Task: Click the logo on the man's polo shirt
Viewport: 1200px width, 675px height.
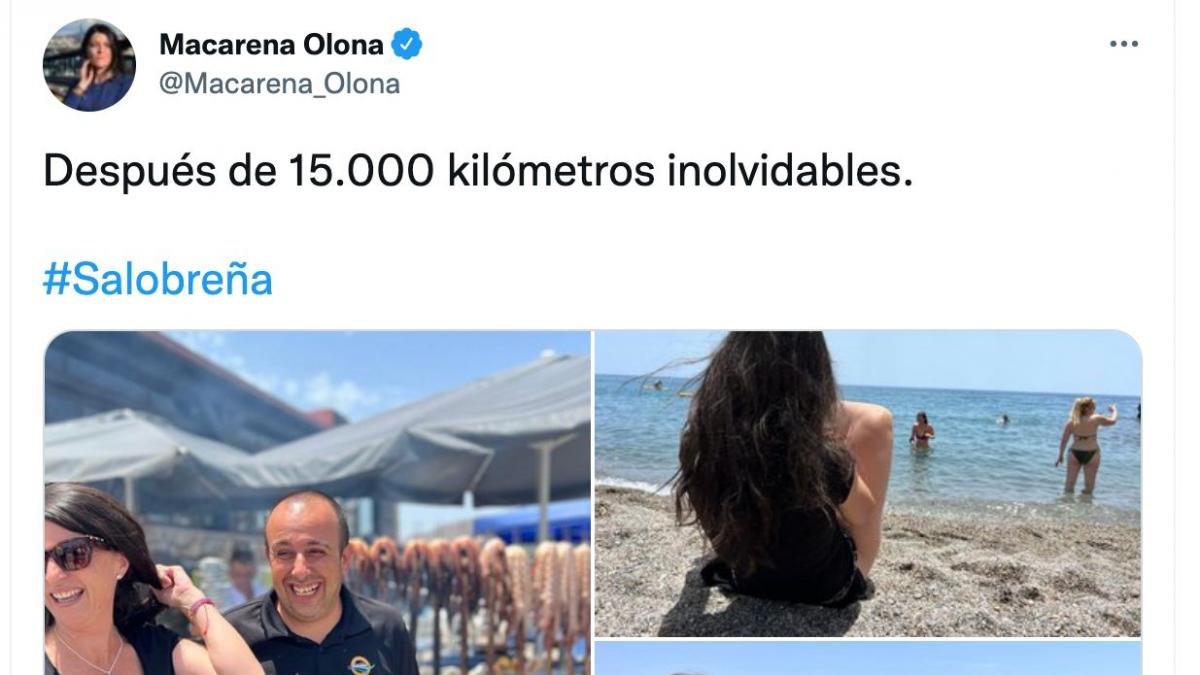Action: (x=361, y=665)
